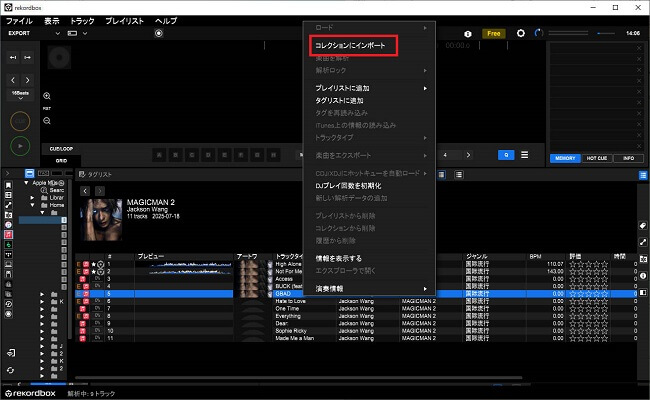Image resolution: width=650 pixels, height=400 pixels.
Task: Click the sync manager icon at sidebar bottom
Action: (x=10, y=370)
